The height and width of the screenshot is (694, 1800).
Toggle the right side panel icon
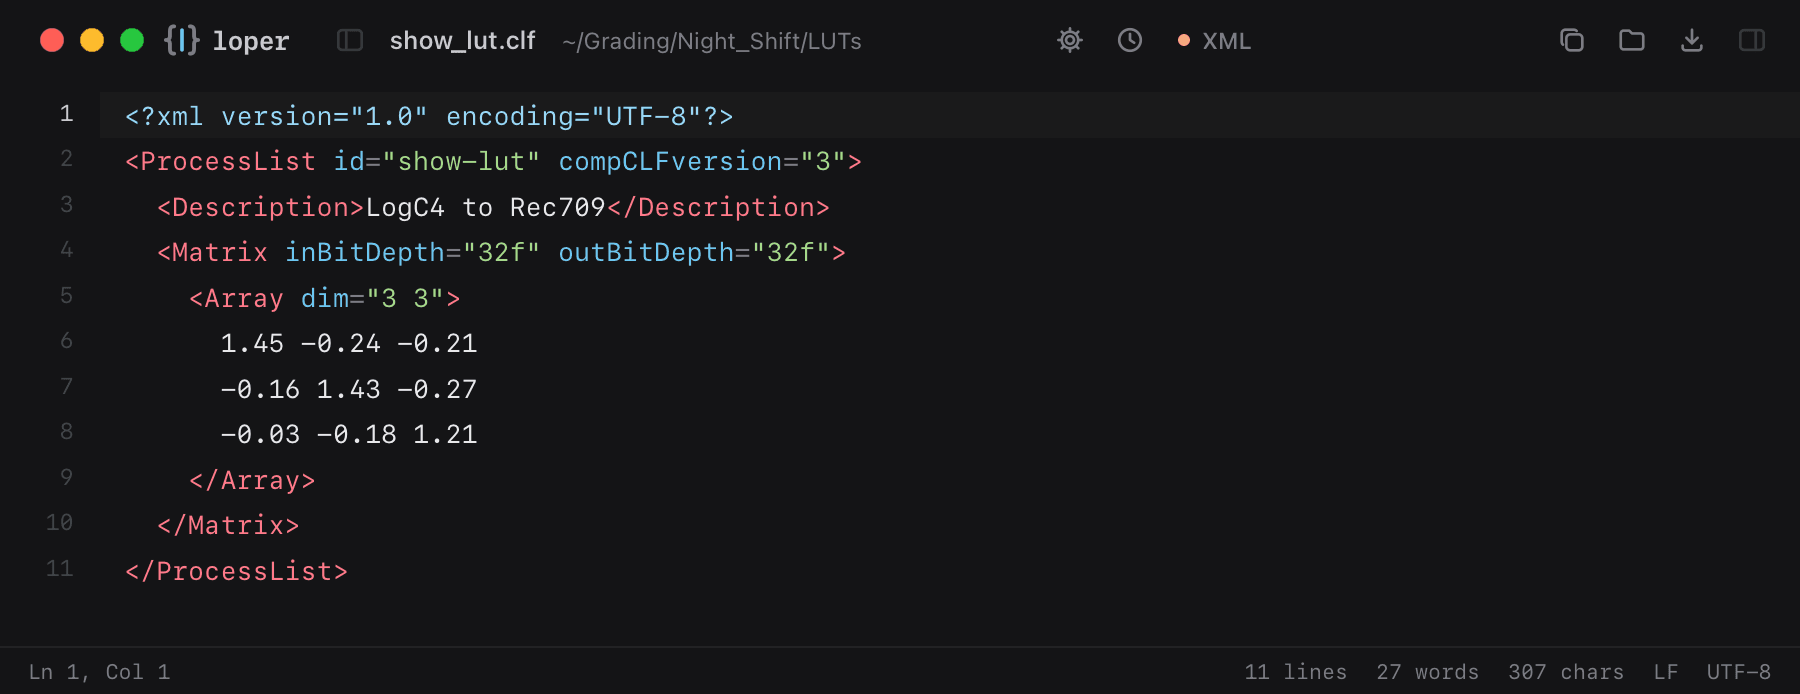click(x=1752, y=40)
